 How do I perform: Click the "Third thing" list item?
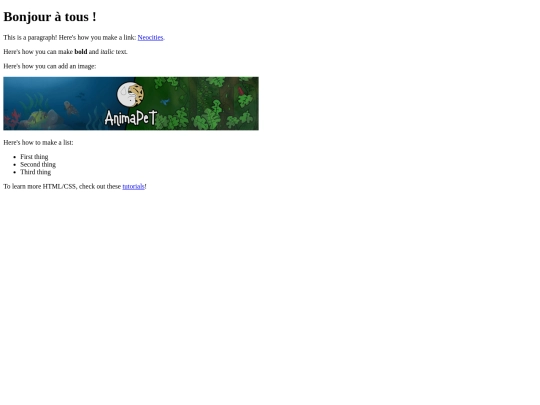35,172
